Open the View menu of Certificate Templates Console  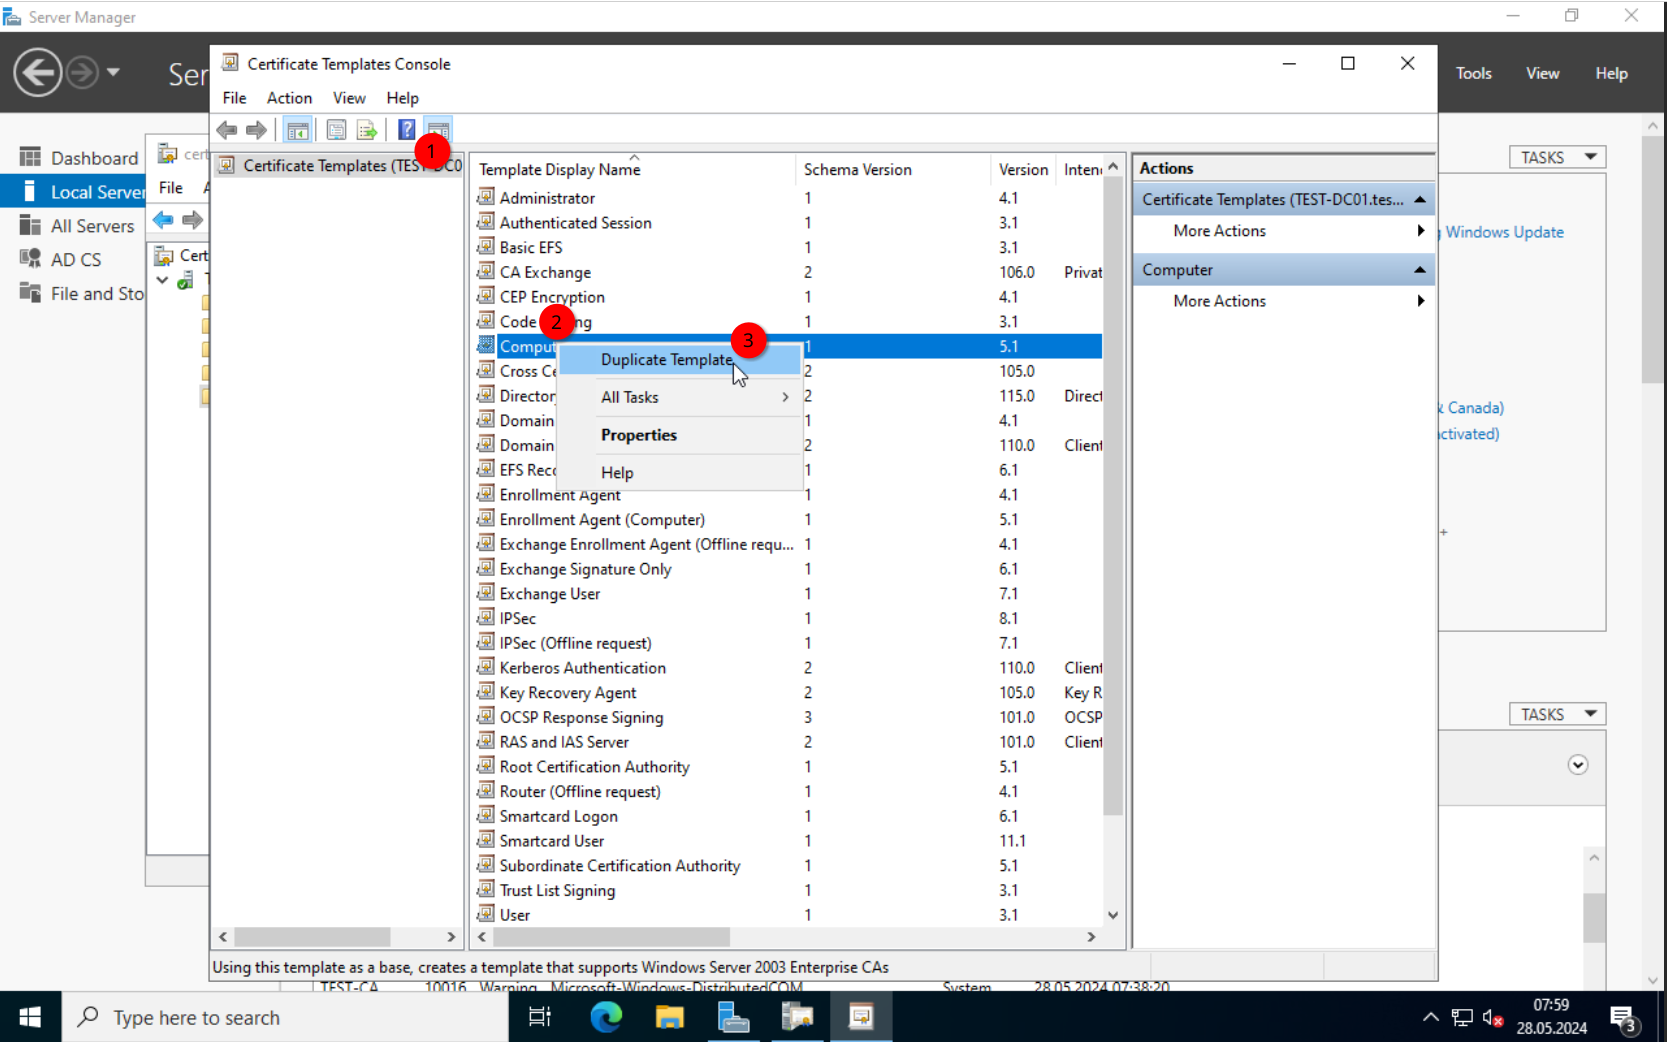[349, 98]
